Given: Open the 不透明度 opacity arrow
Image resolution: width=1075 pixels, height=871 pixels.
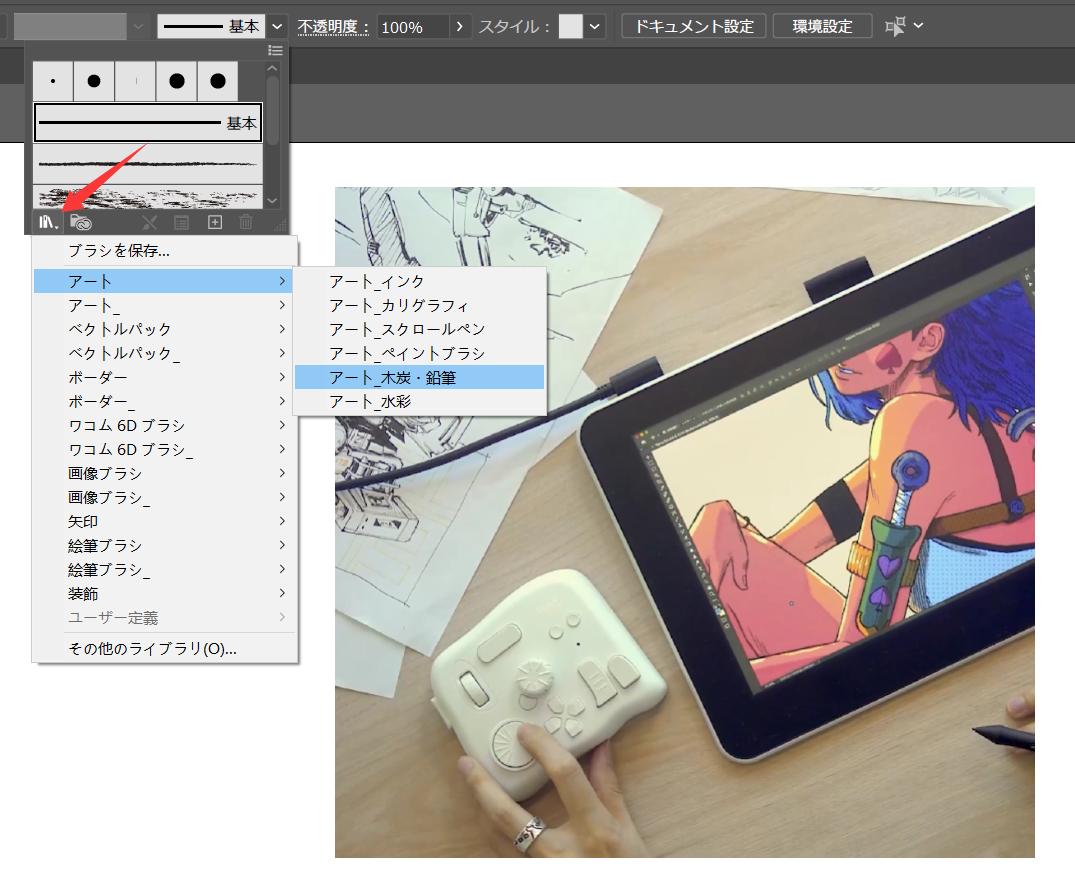Looking at the screenshot, I should (x=459, y=27).
